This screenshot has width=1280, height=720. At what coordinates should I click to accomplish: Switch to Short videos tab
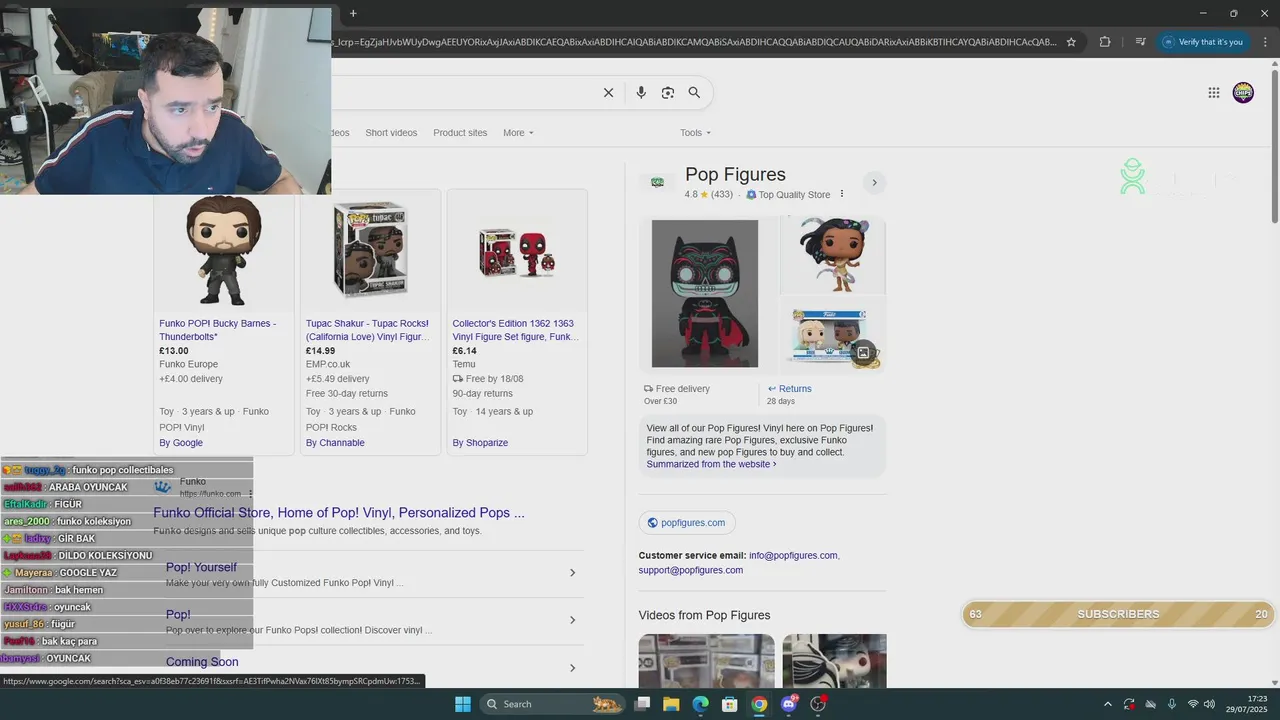tap(391, 133)
